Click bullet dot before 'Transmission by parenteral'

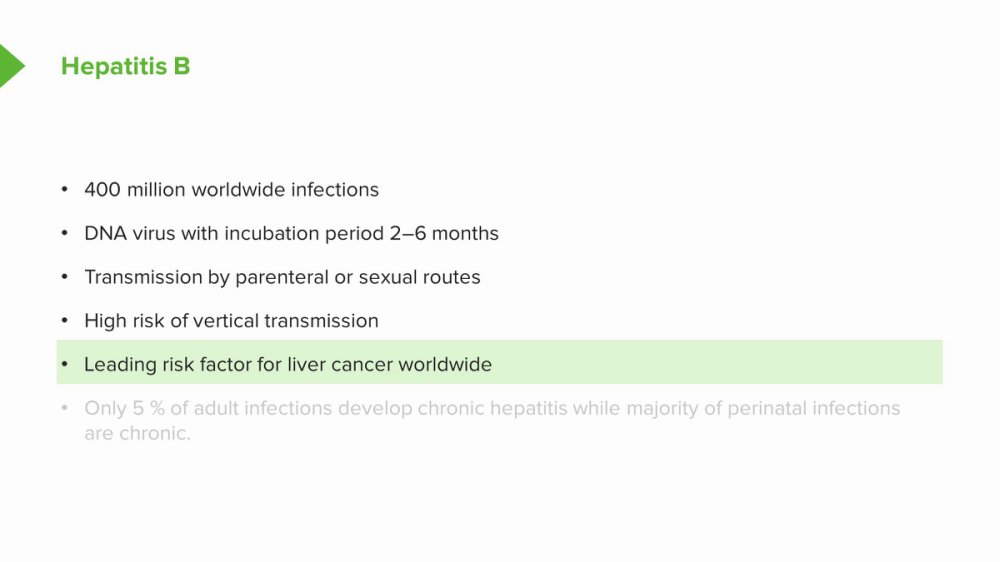[64, 277]
